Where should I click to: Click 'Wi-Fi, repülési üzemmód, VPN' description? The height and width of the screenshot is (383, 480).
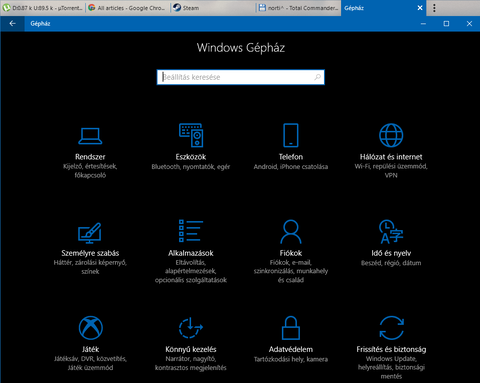[391, 171]
